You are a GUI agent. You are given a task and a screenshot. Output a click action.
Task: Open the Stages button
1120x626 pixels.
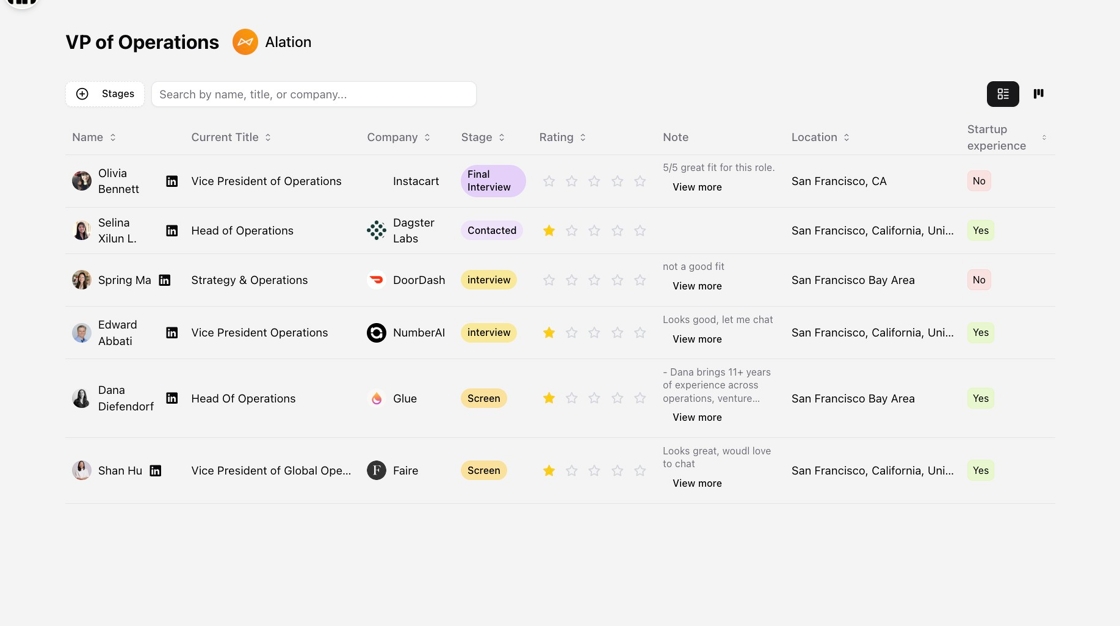point(105,94)
